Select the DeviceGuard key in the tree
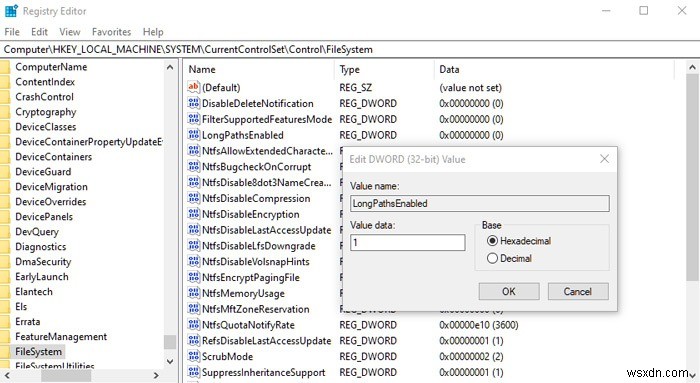 (x=43, y=172)
